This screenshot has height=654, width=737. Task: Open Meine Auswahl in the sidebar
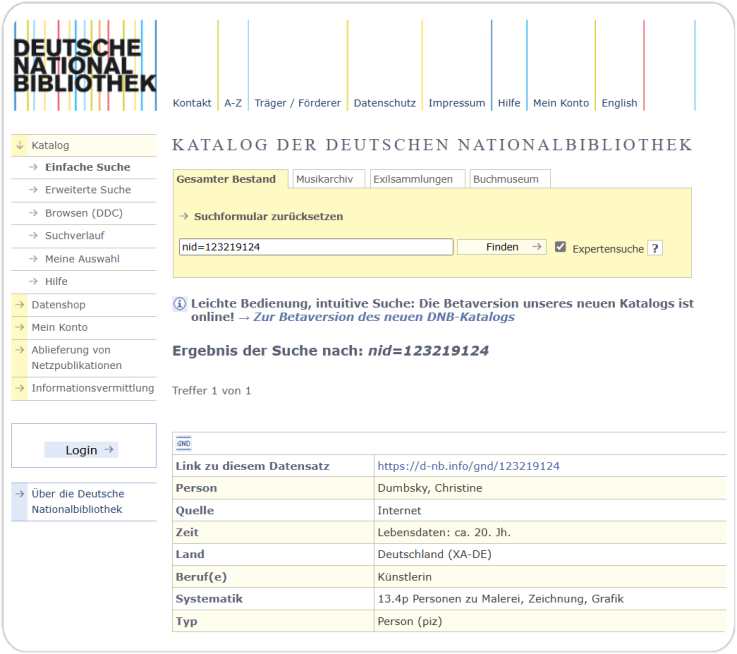click(82, 259)
